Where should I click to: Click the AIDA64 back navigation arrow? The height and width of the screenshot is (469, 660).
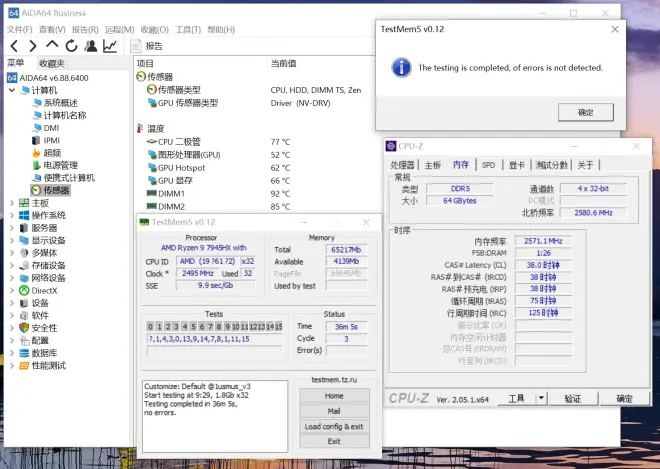point(13,46)
